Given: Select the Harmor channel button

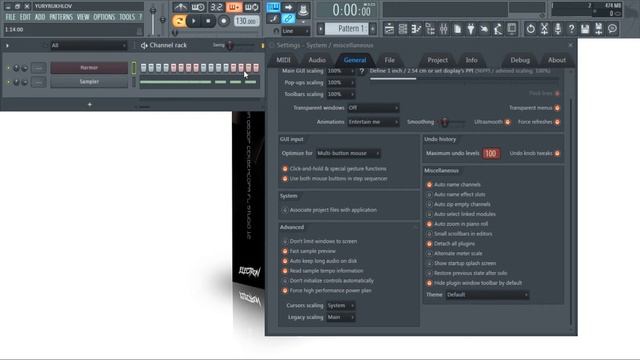Looking at the screenshot, I should [89, 68].
